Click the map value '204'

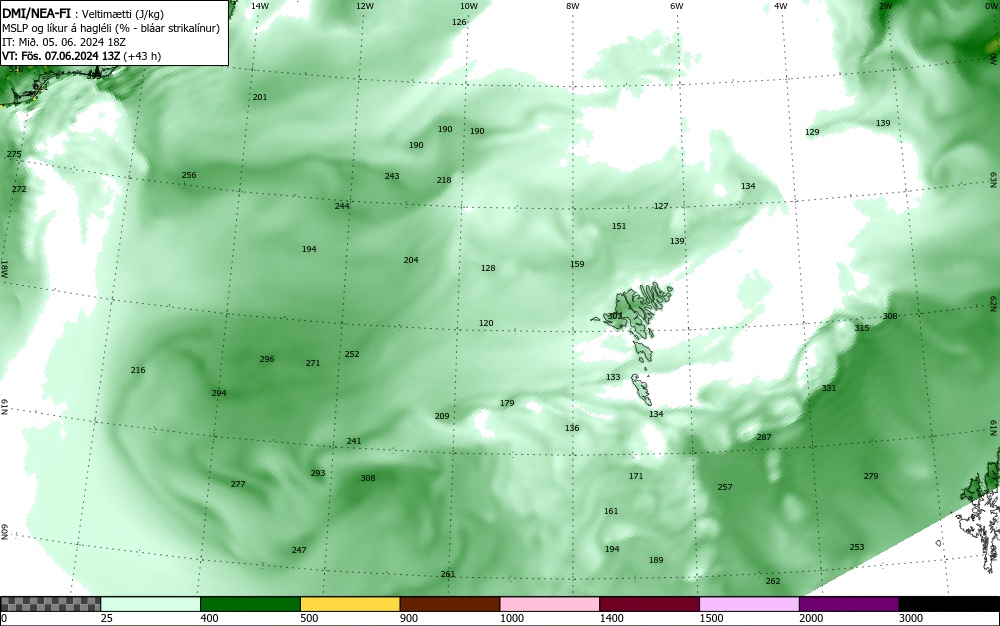411,260
